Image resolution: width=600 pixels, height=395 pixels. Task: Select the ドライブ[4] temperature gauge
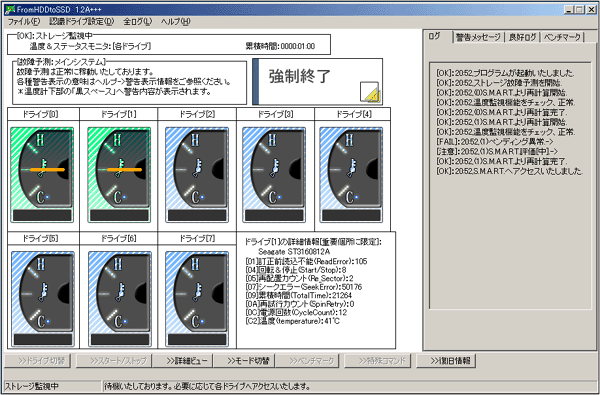(351, 175)
